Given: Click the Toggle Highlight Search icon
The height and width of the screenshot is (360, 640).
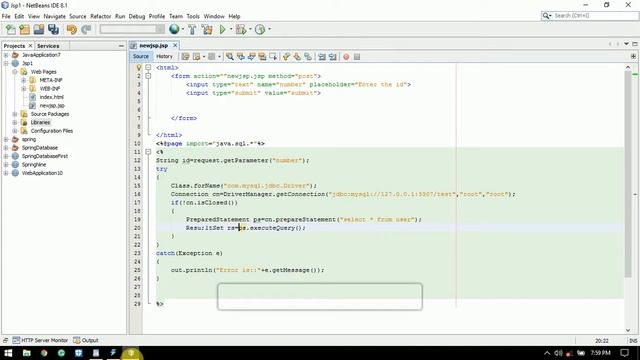Looking at the screenshot, I should pos(262,57).
